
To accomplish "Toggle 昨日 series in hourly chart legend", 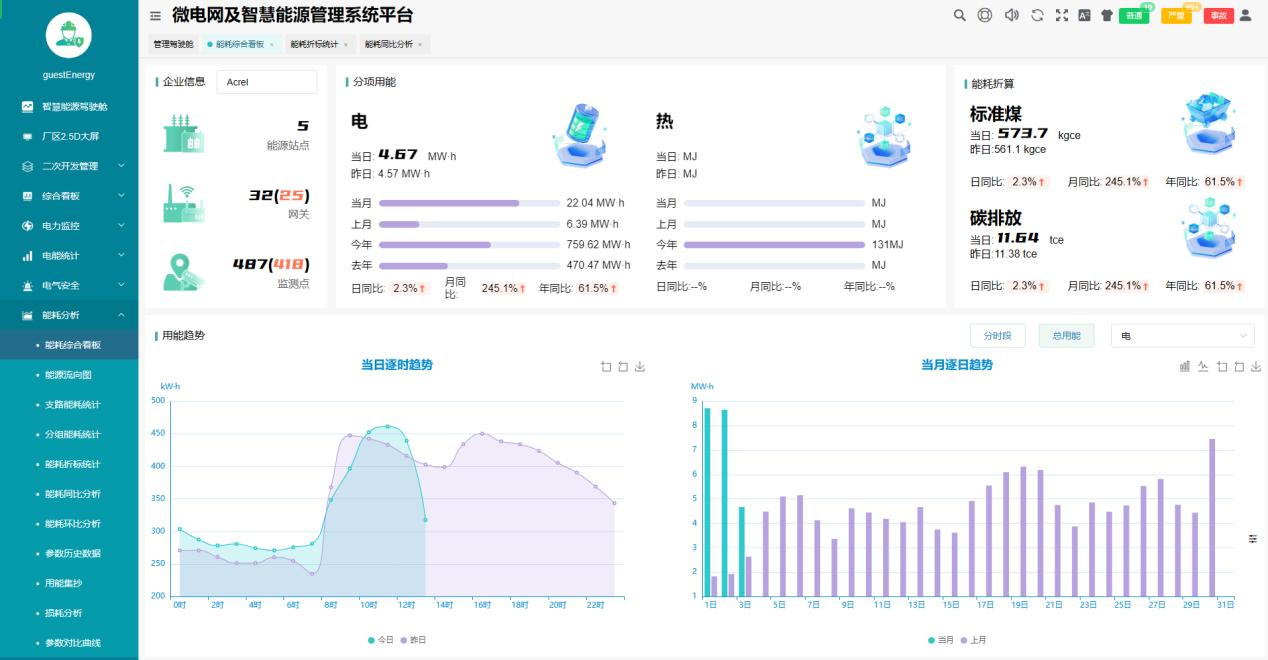I will click(414, 640).
